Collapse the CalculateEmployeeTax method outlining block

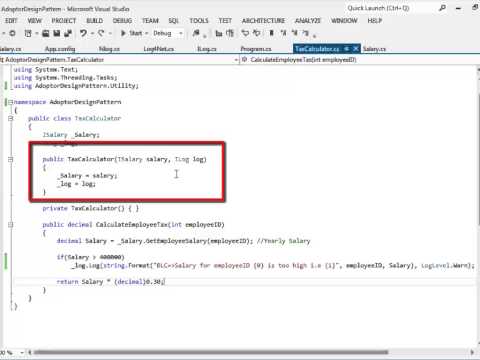(x=10, y=225)
